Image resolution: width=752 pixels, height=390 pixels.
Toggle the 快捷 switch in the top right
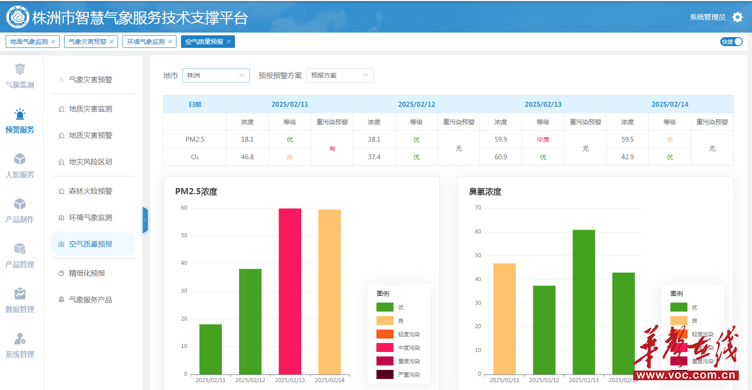tap(731, 42)
